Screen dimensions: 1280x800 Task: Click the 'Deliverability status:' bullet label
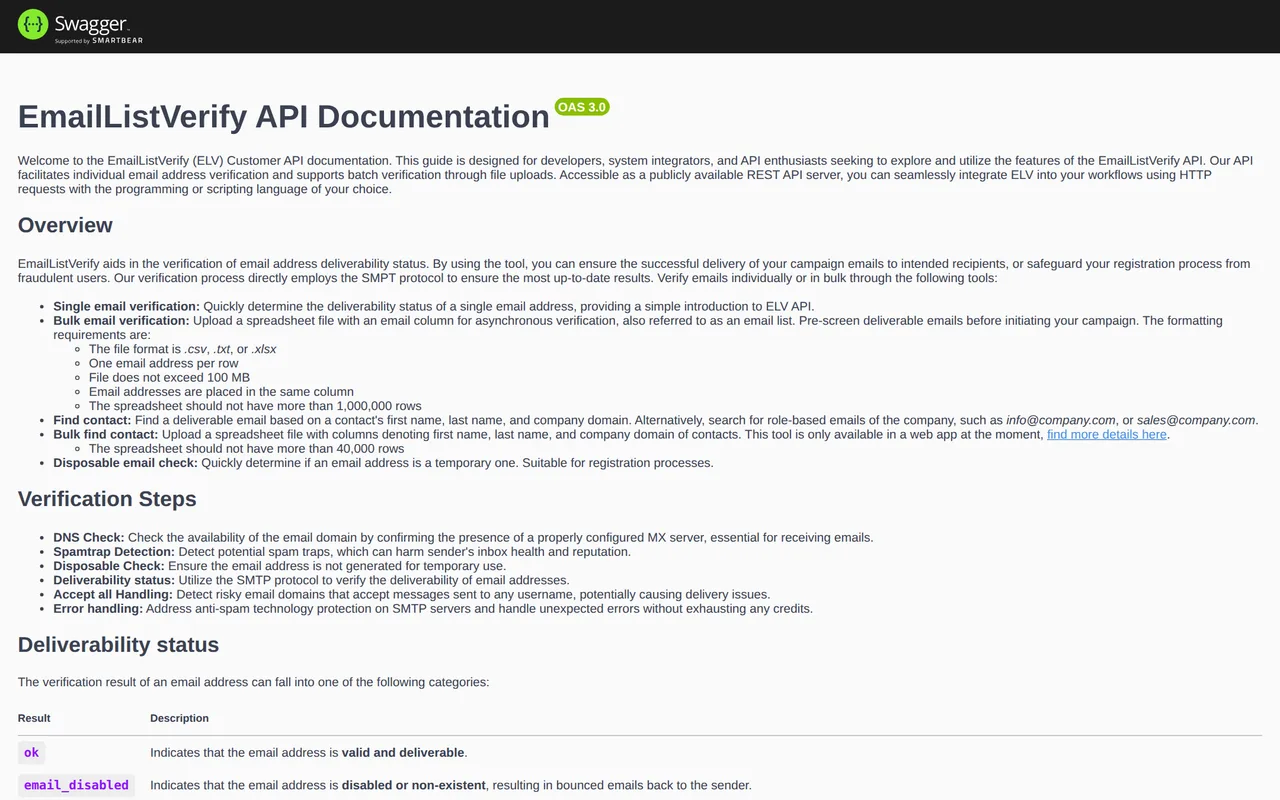tap(114, 580)
